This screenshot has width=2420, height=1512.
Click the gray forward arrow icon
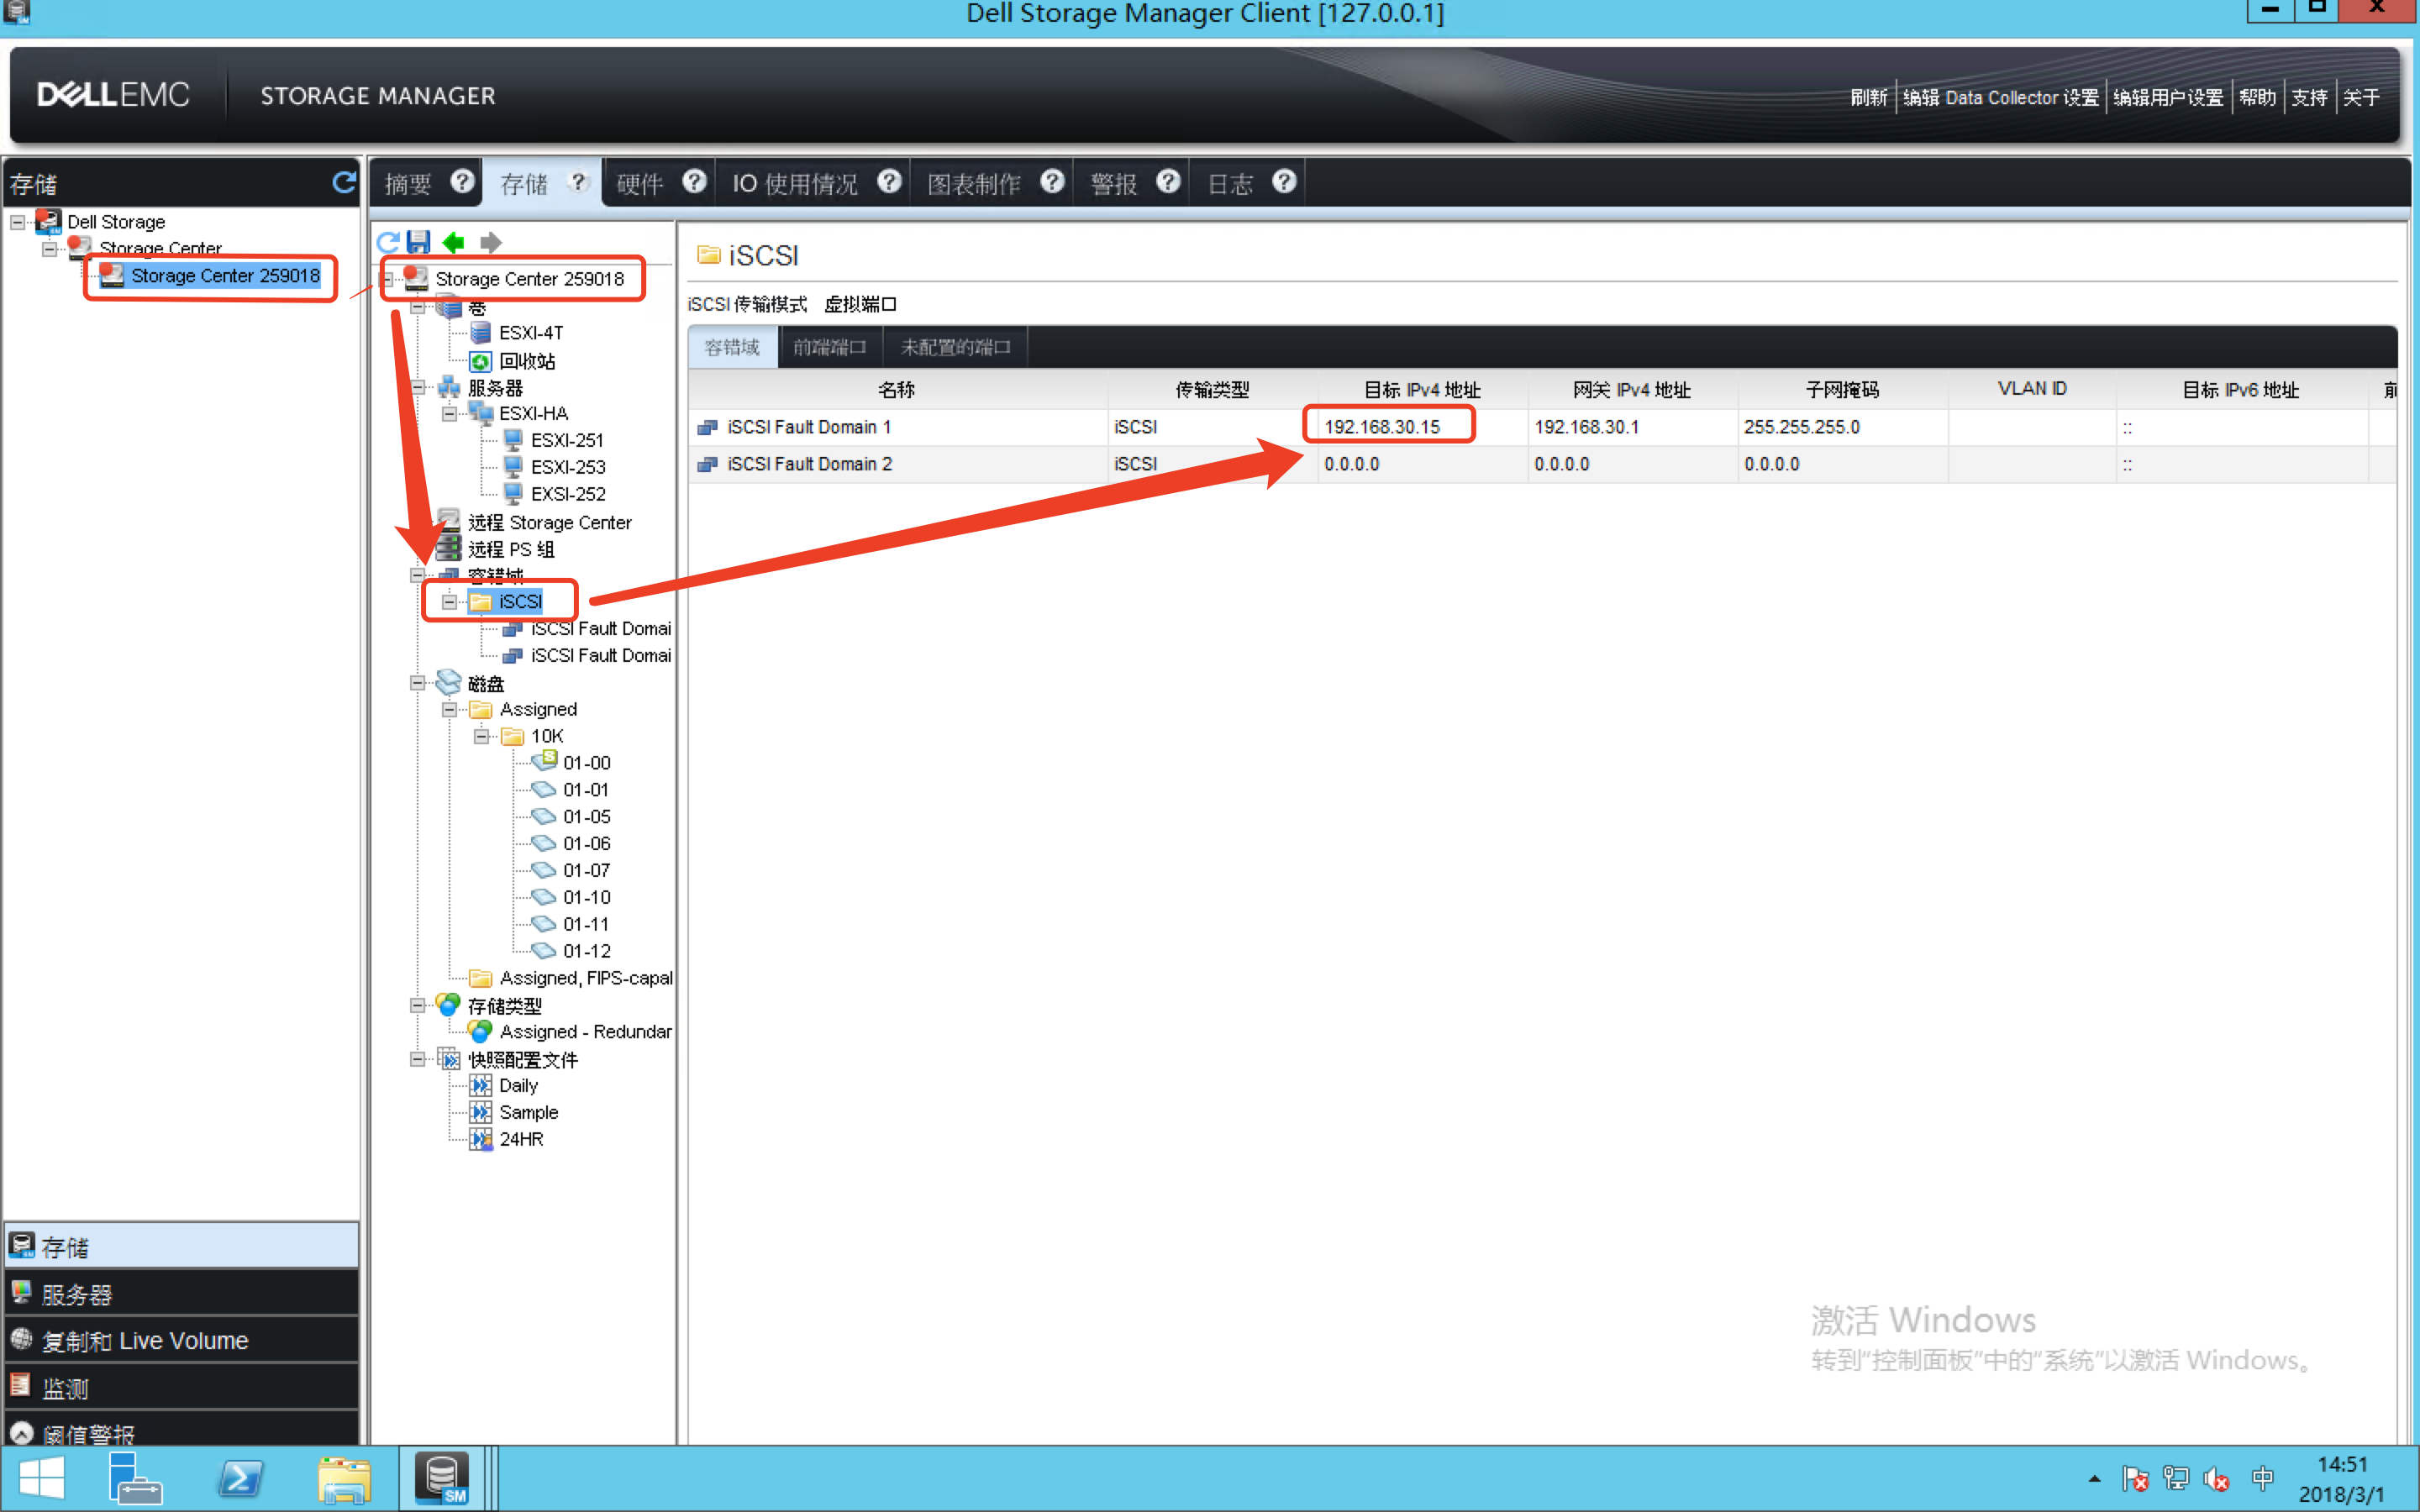click(490, 242)
